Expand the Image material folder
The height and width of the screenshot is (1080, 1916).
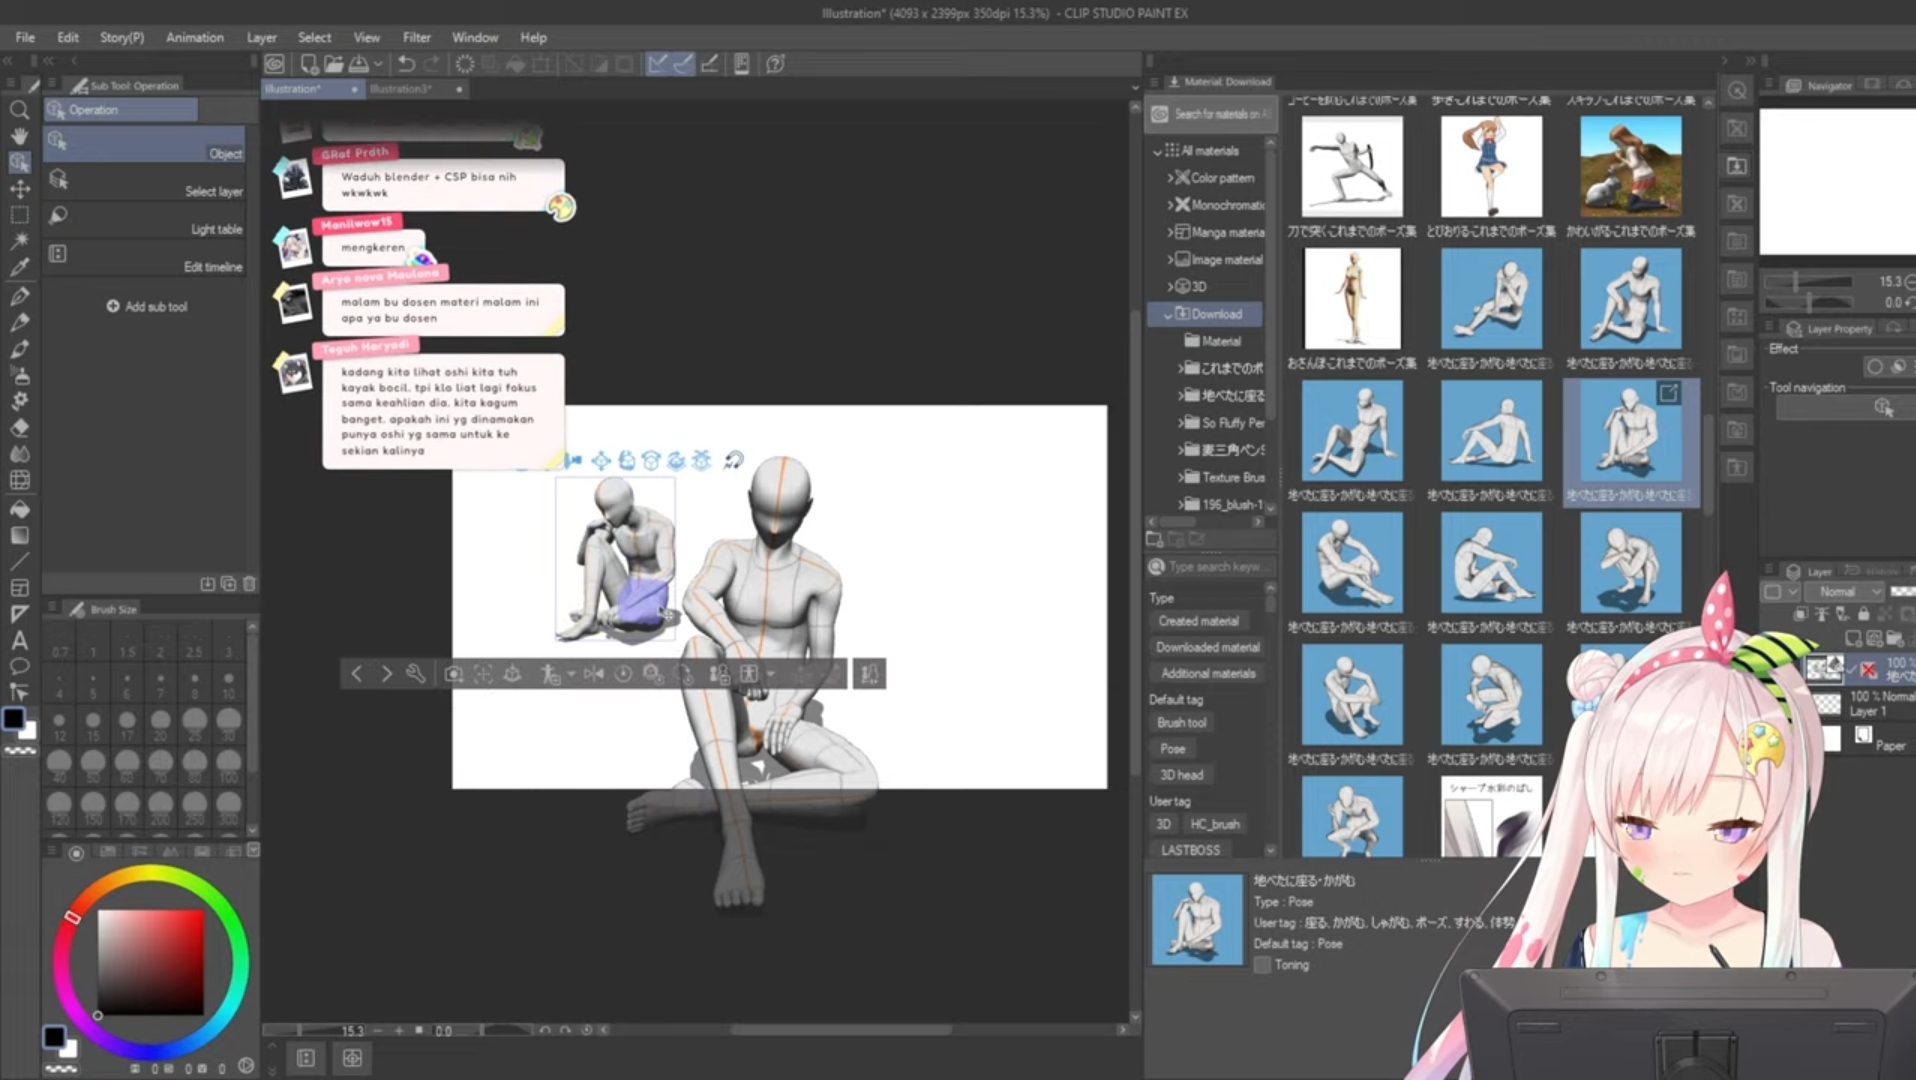pyautogui.click(x=1170, y=260)
